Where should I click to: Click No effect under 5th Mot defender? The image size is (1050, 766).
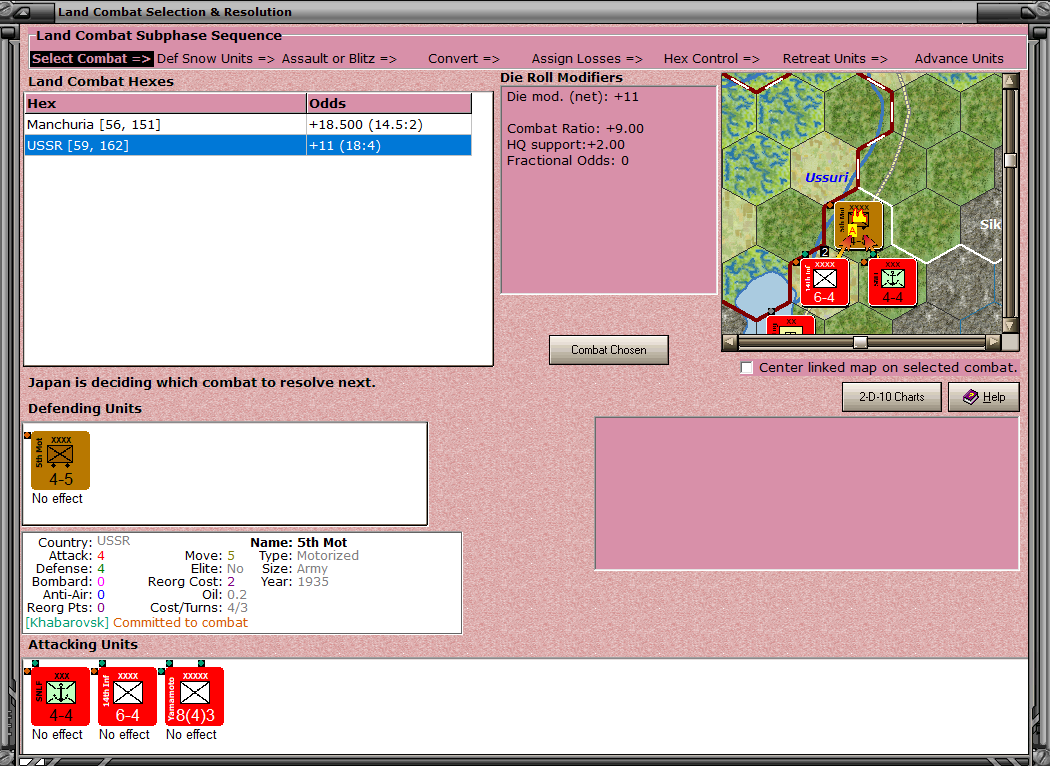coord(58,499)
